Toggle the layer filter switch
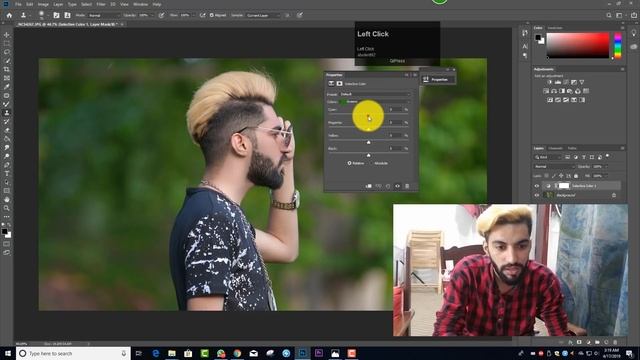 (608, 156)
